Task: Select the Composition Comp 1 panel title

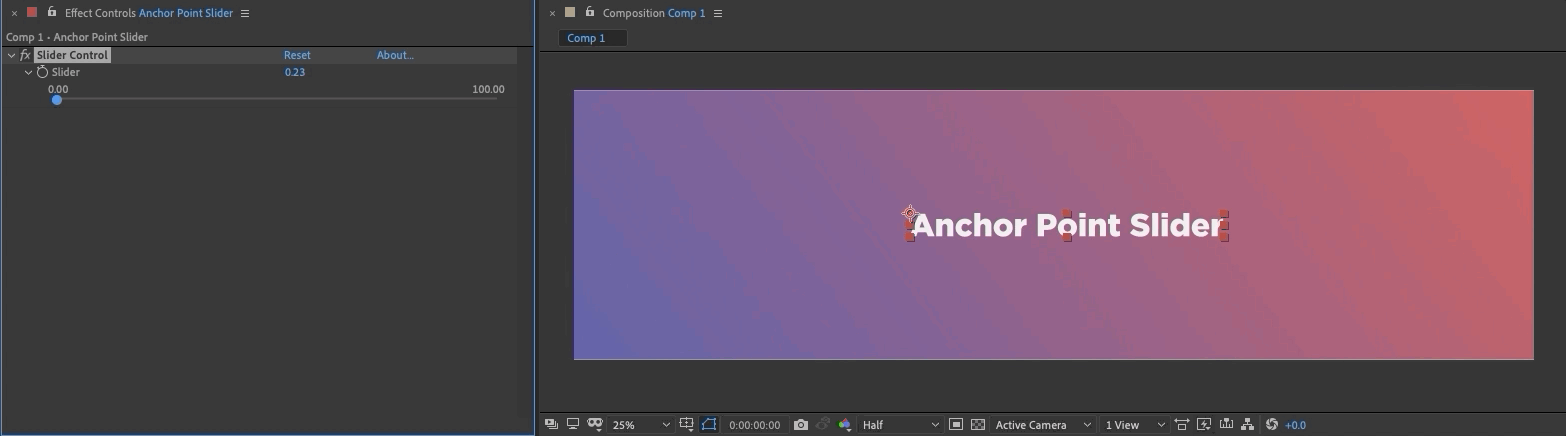Action: pos(654,13)
